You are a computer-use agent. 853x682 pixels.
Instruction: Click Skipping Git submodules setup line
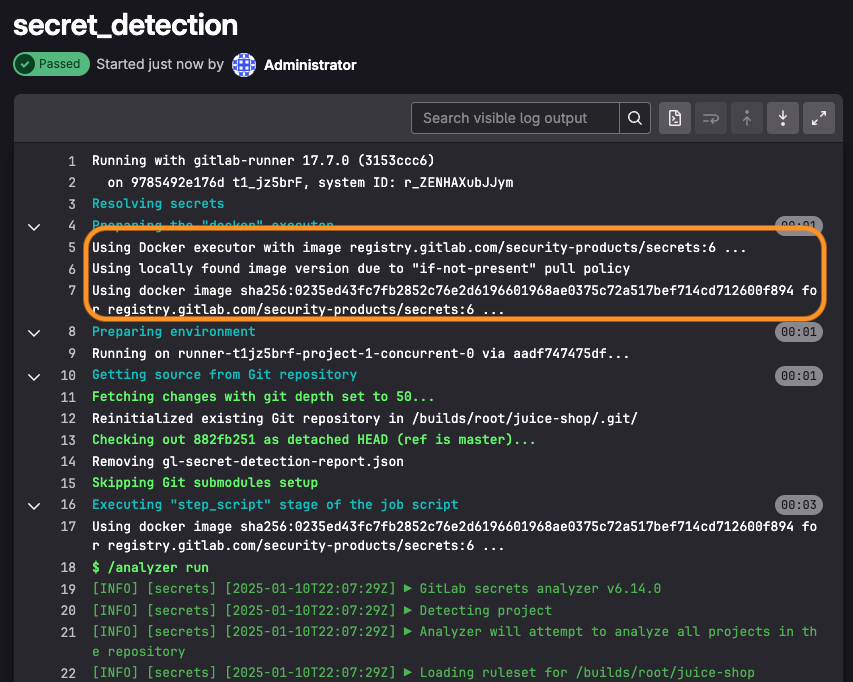click(205, 482)
